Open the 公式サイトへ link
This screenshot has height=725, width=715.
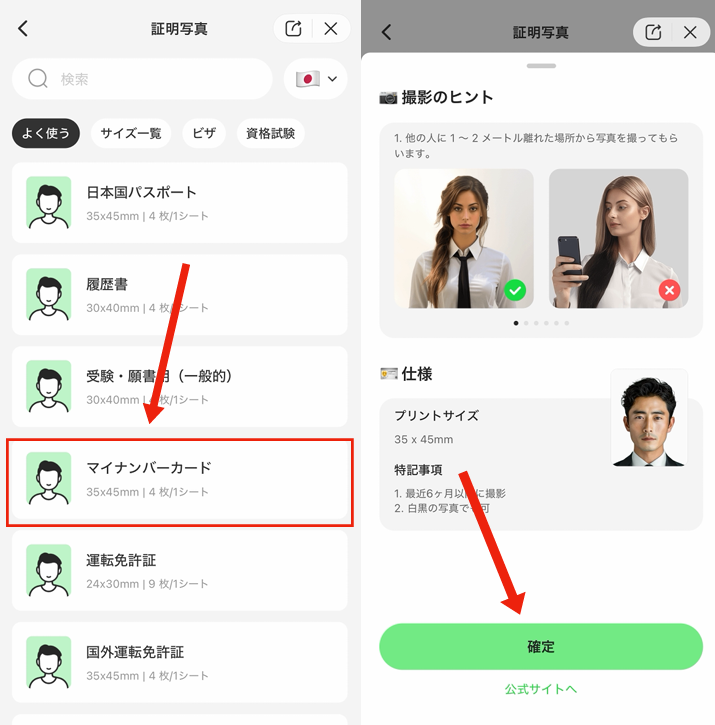pyautogui.click(x=541, y=689)
